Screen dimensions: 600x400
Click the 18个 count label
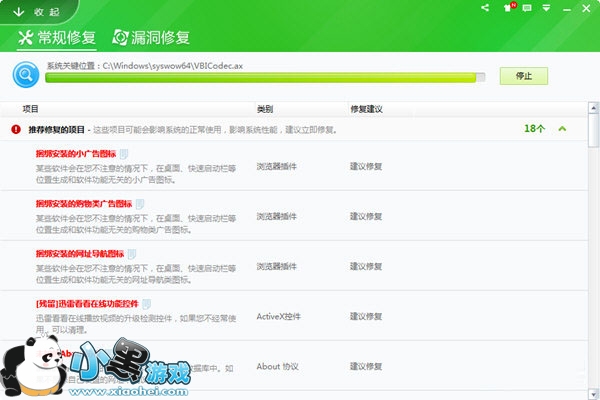tap(534, 129)
